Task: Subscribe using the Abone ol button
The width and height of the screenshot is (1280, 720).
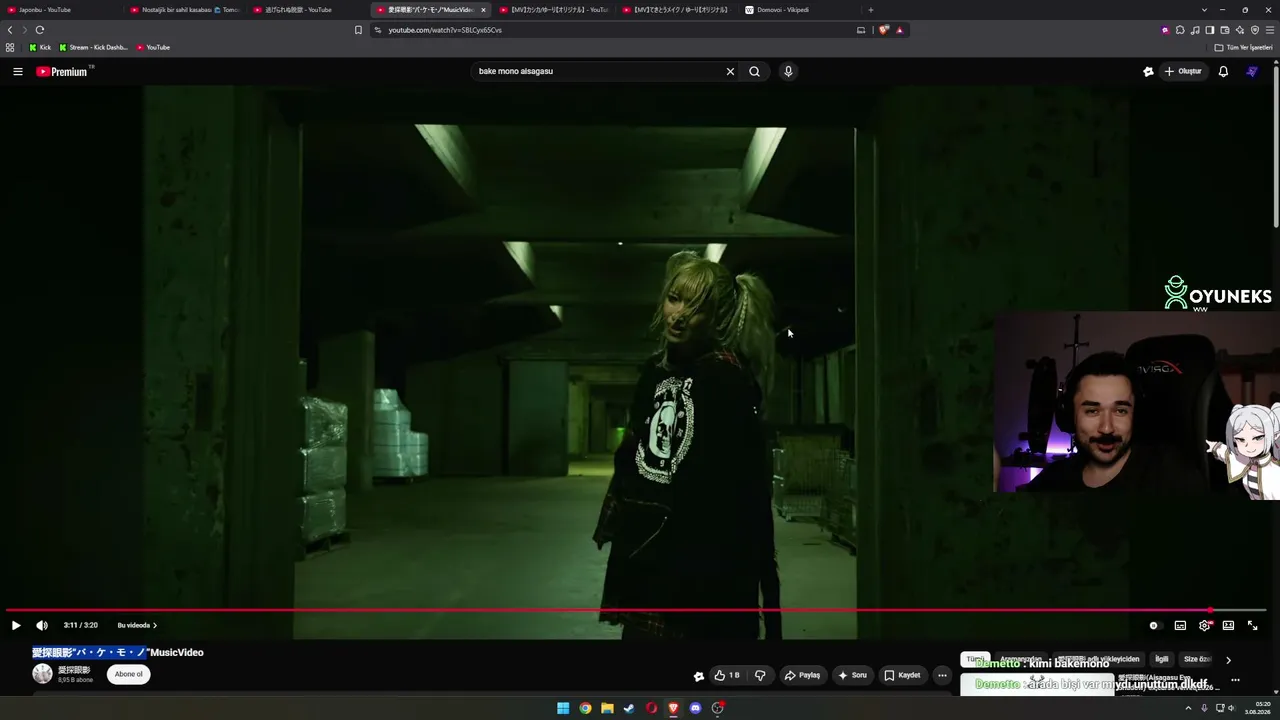Action: (129, 674)
